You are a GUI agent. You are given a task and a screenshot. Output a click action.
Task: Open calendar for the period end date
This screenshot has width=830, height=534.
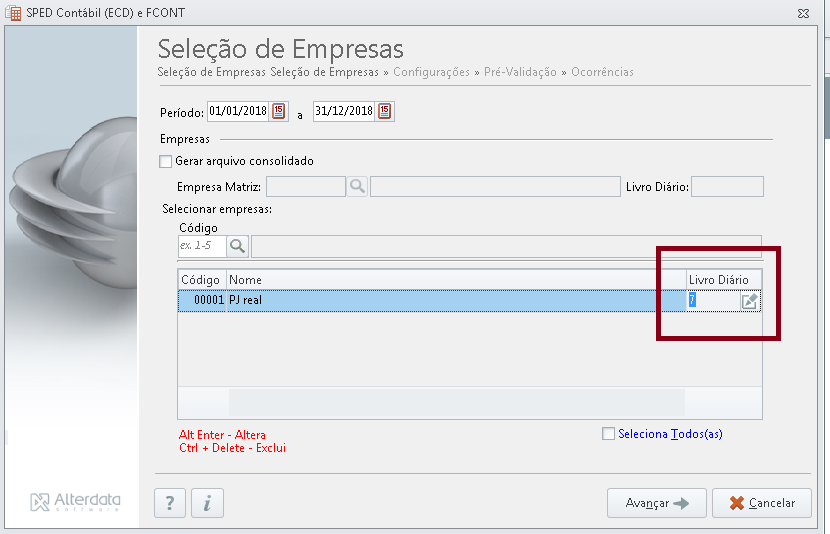[x=385, y=111]
